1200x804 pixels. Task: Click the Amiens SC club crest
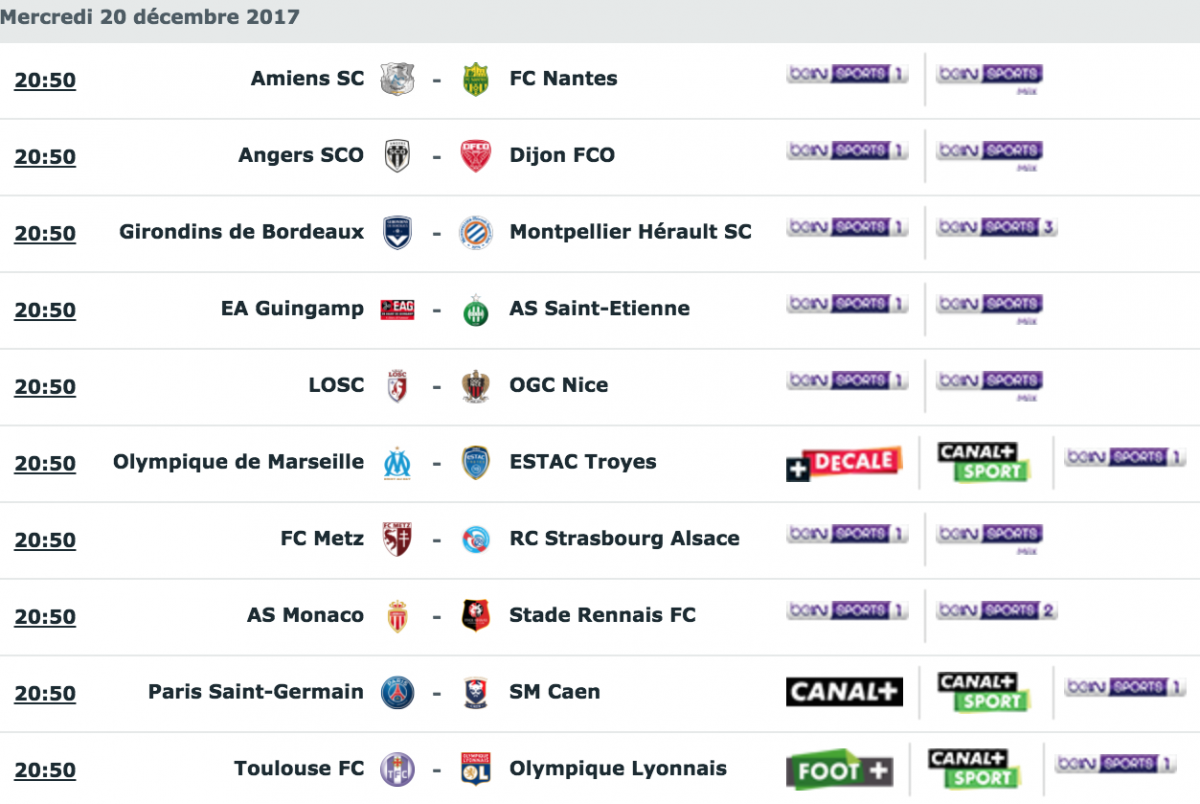397,79
